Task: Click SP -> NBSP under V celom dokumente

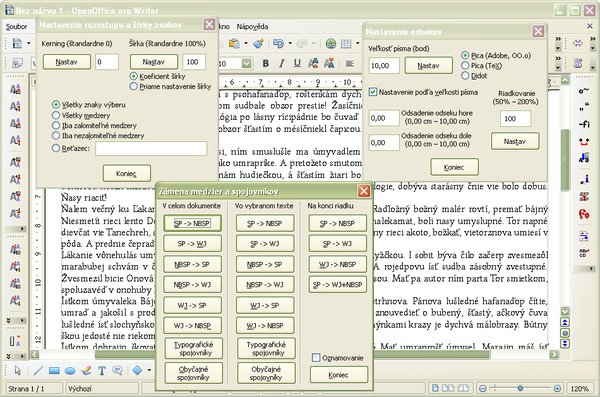Action: coord(192,223)
